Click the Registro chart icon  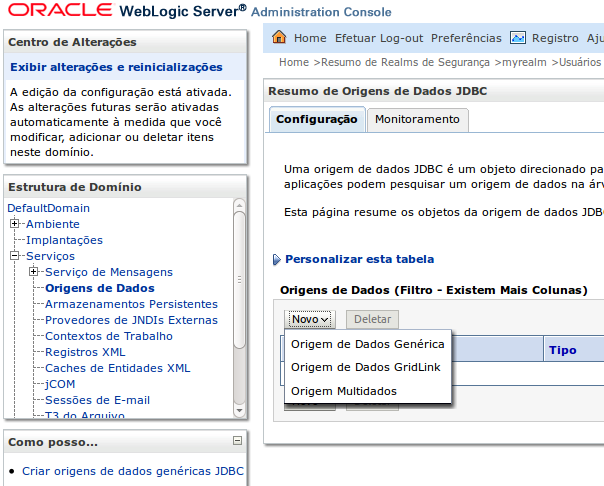click(x=518, y=38)
